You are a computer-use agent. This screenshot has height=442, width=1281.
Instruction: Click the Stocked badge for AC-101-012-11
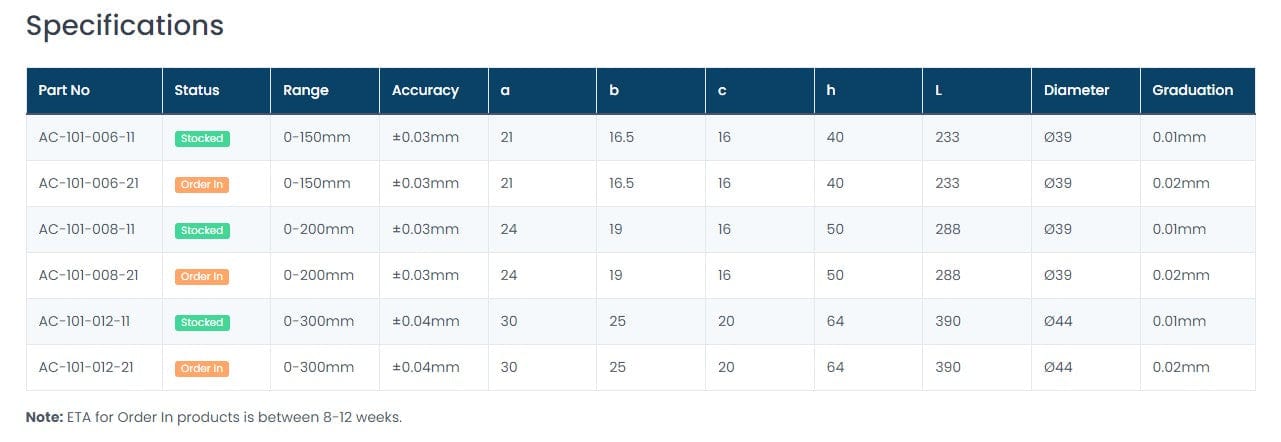coord(202,322)
